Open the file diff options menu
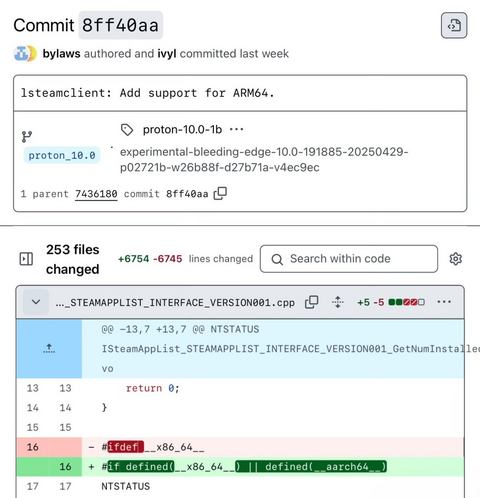This screenshot has height=498, width=480. tap(444, 302)
